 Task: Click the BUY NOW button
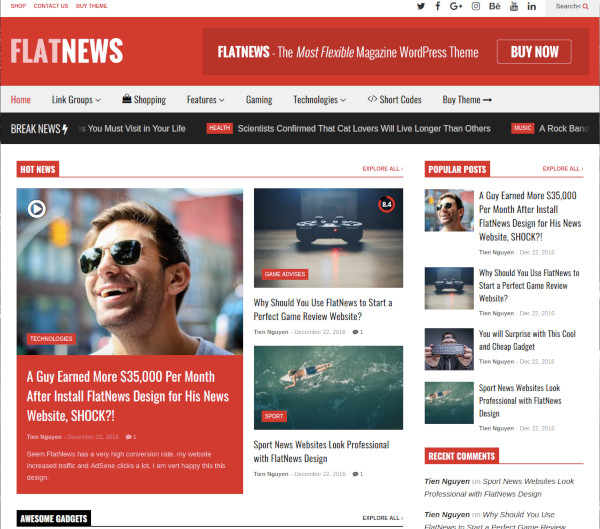(x=534, y=52)
